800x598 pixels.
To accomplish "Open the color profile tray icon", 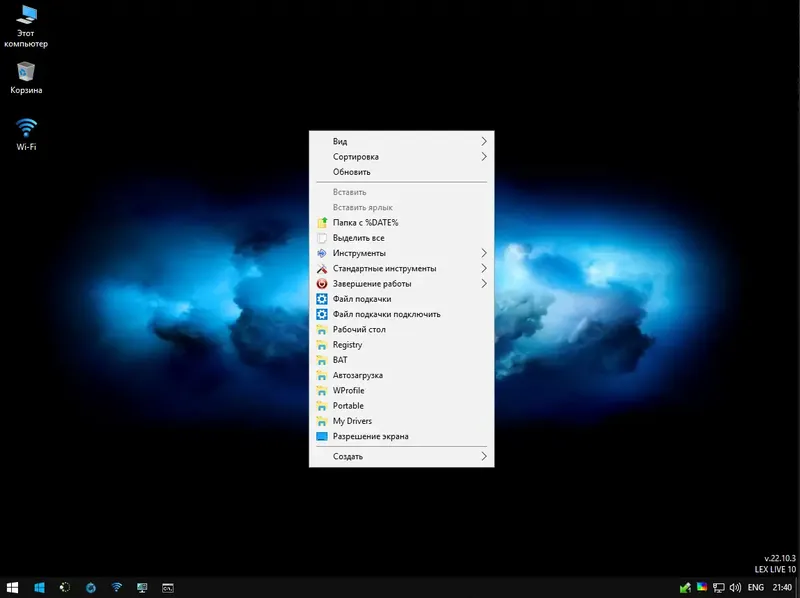I will pos(702,588).
